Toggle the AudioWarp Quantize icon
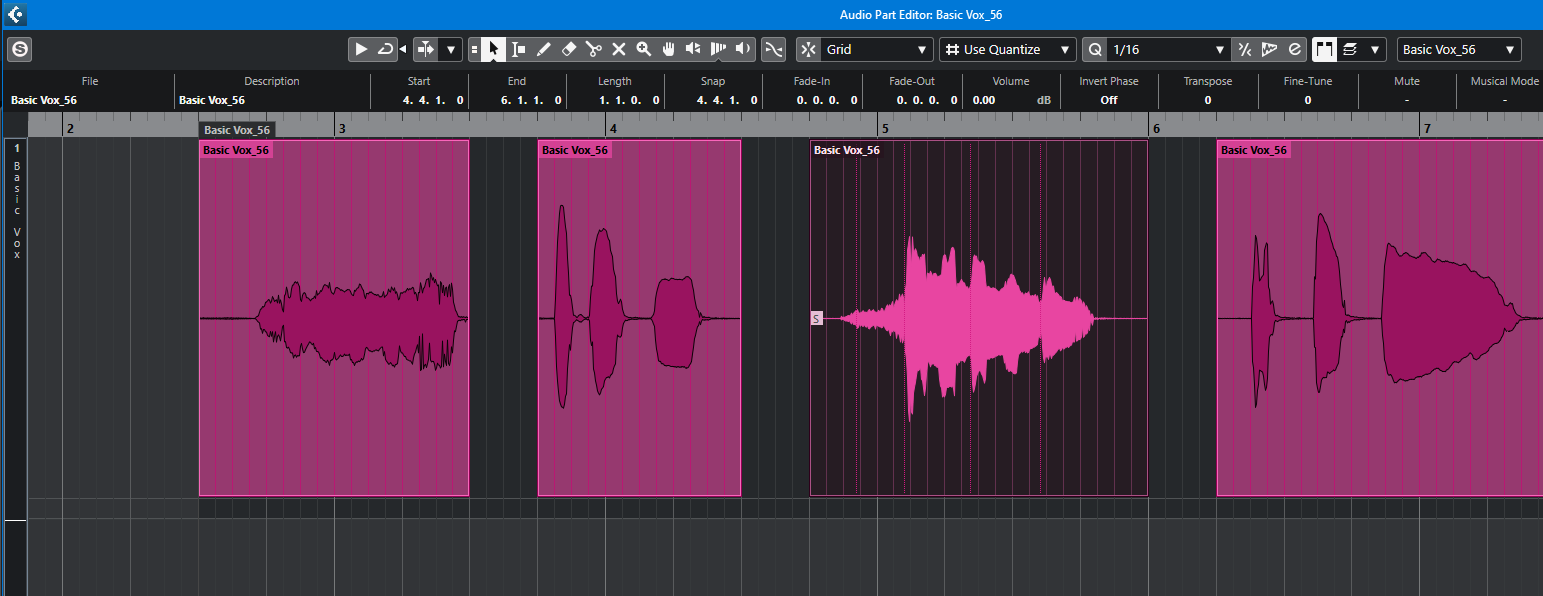The height and width of the screenshot is (596, 1543). point(1269,49)
